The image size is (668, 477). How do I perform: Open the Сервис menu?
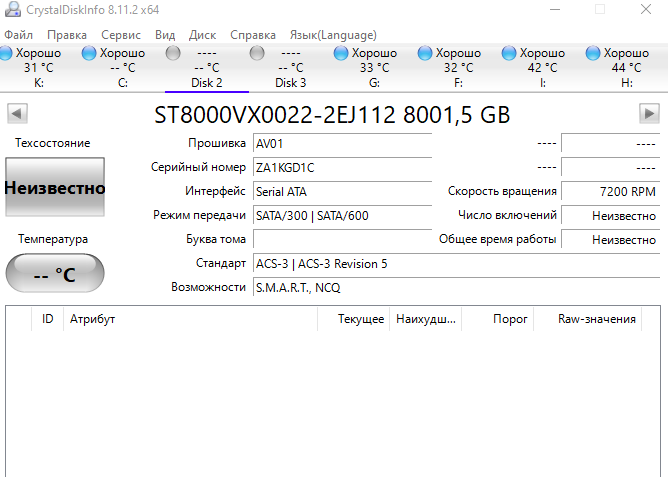click(x=121, y=35)
